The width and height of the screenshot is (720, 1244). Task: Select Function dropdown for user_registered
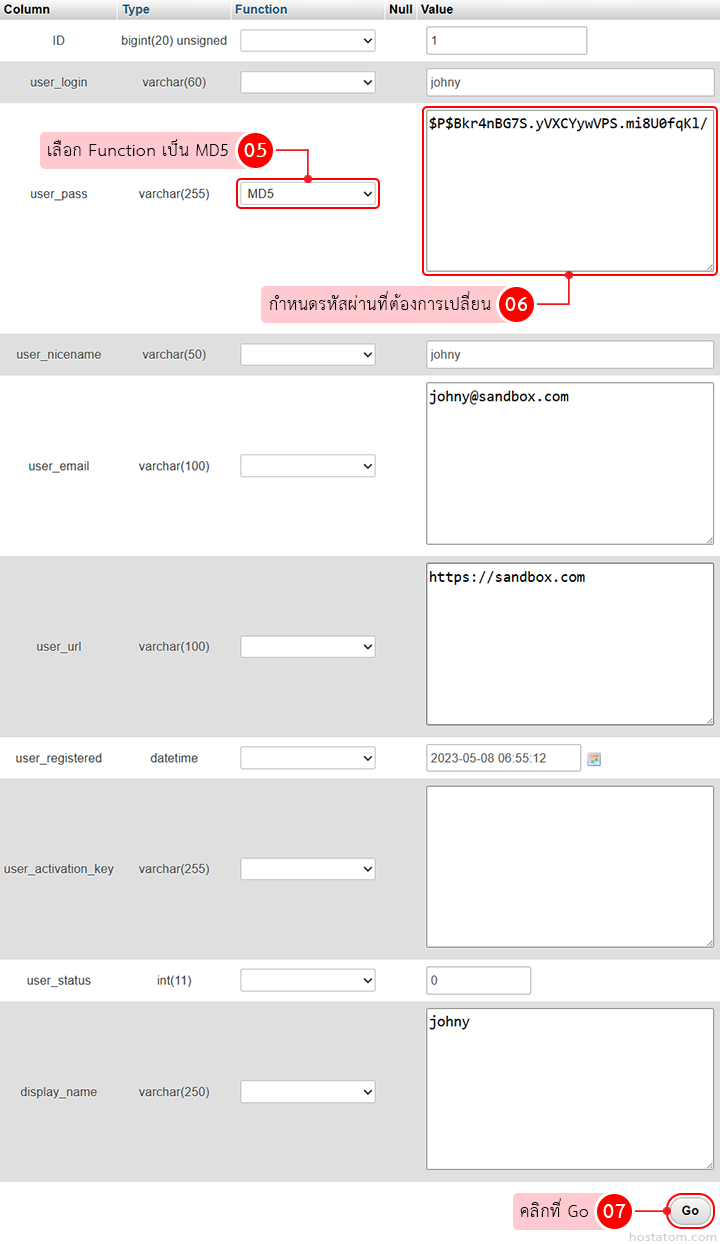pos(308,758)
